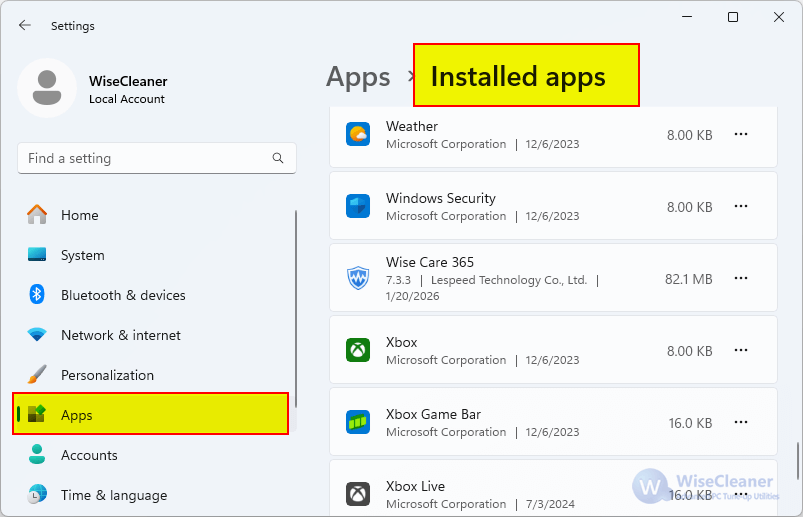Click the 82.1 MB size value
Viewport: 803px width, 517px height.
coord(688,279)
